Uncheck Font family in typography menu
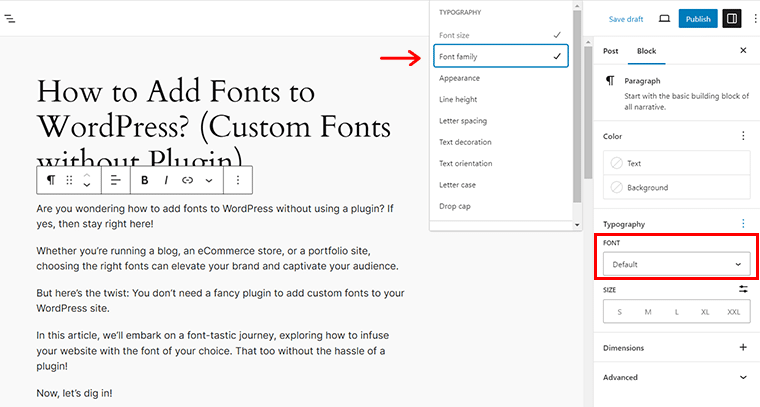Screen dimensions: 760x407 501,57
